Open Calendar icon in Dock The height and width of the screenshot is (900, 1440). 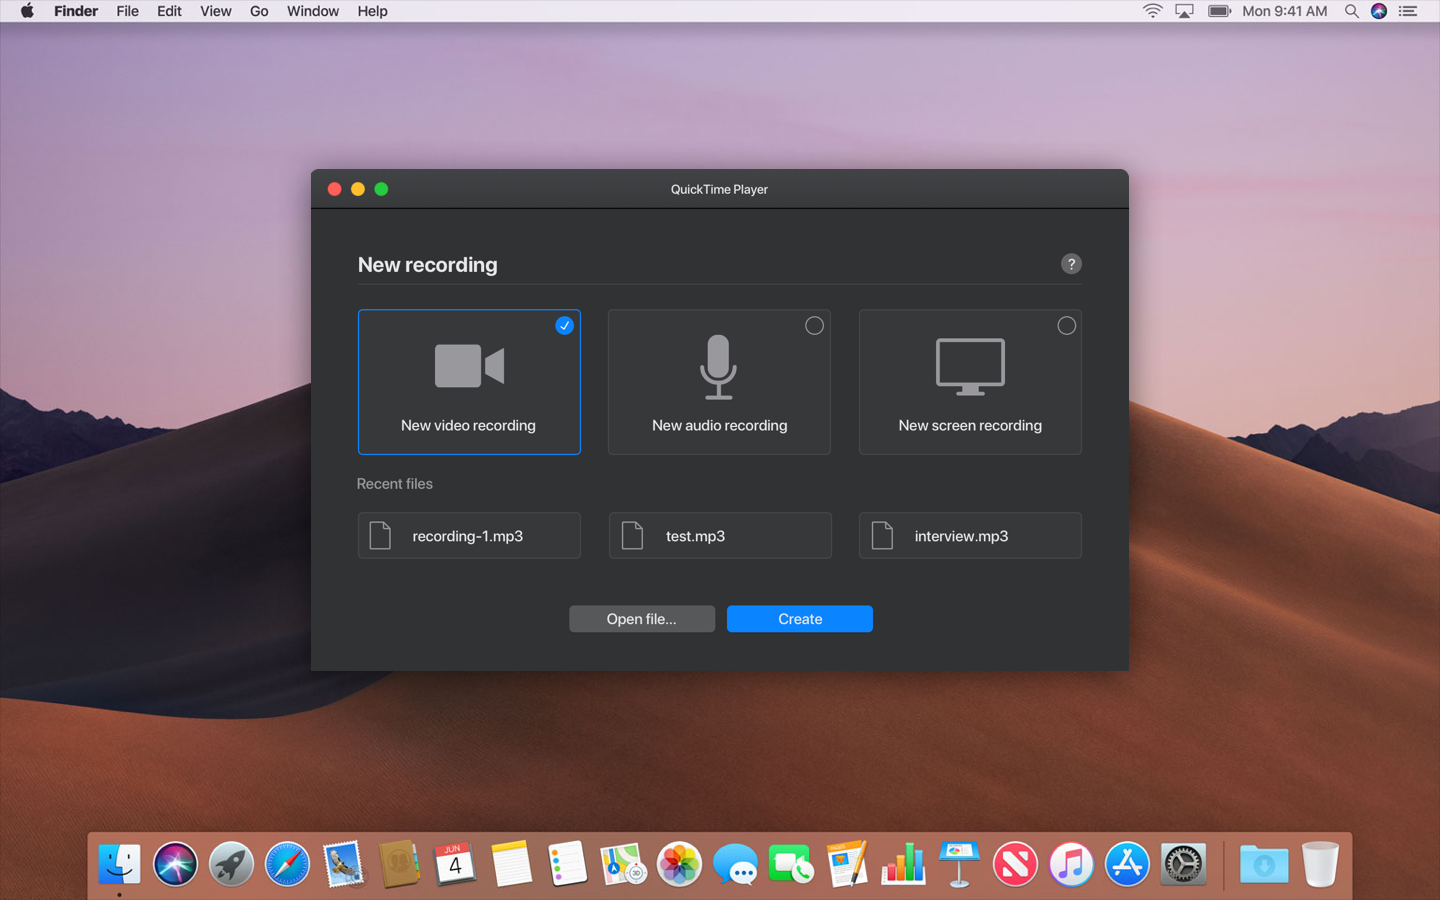point(455,864)
